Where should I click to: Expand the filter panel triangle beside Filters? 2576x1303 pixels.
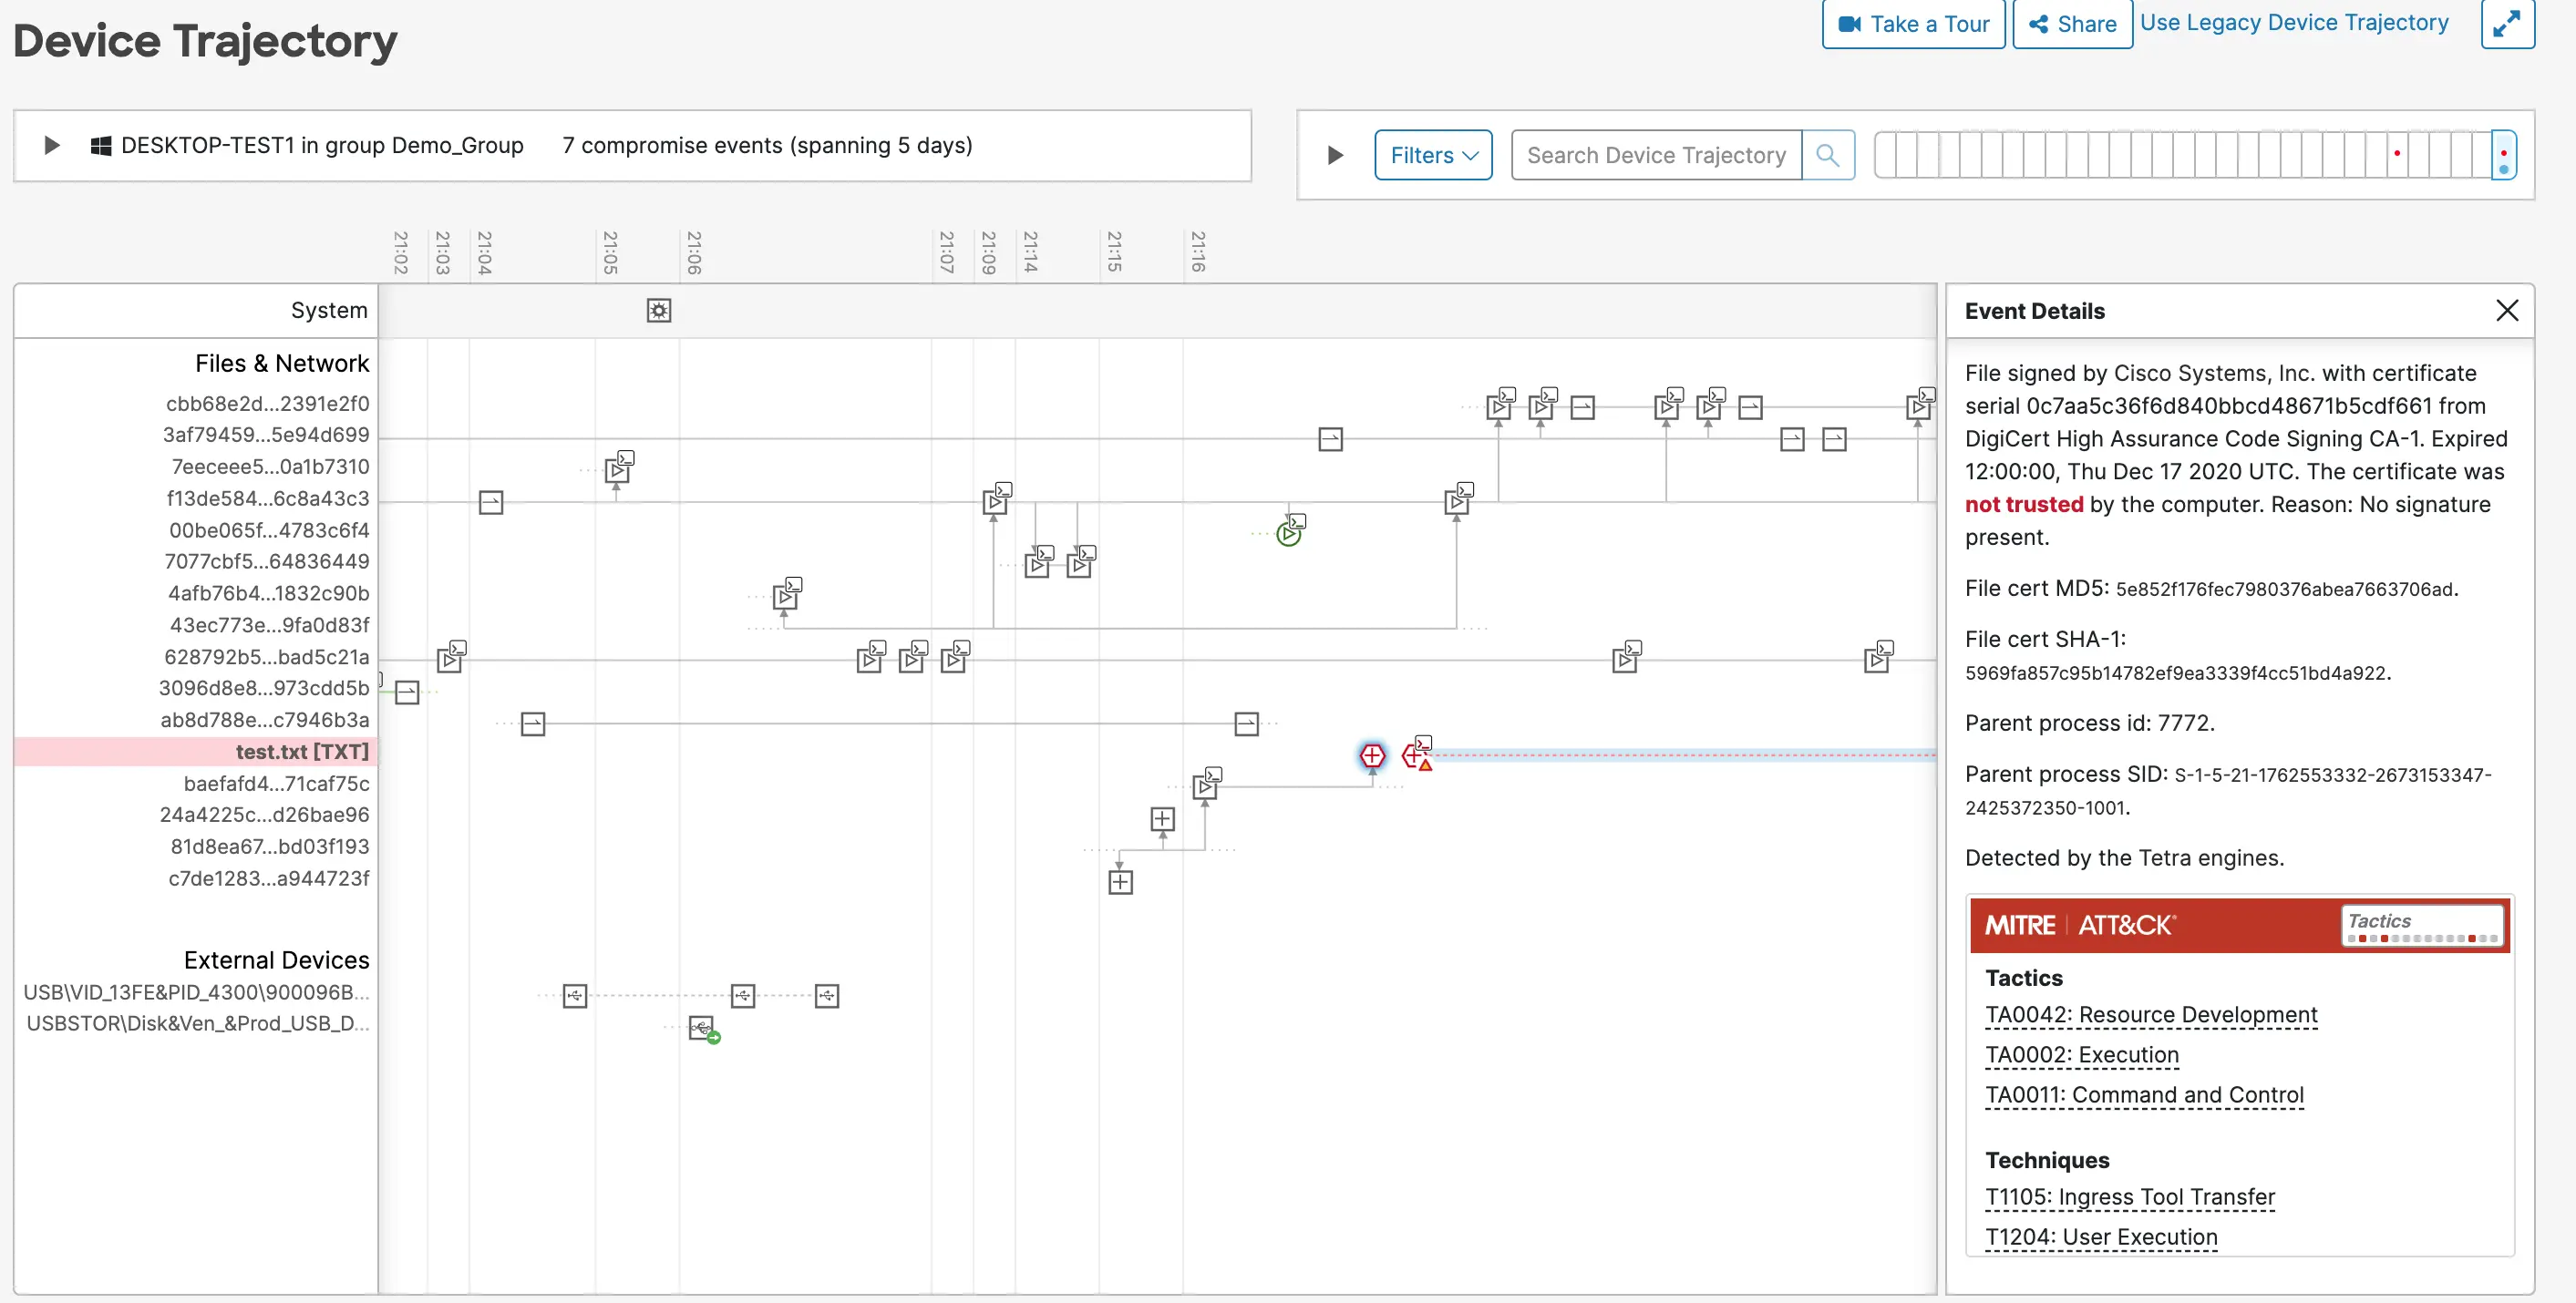click(x=1334, y=156)
